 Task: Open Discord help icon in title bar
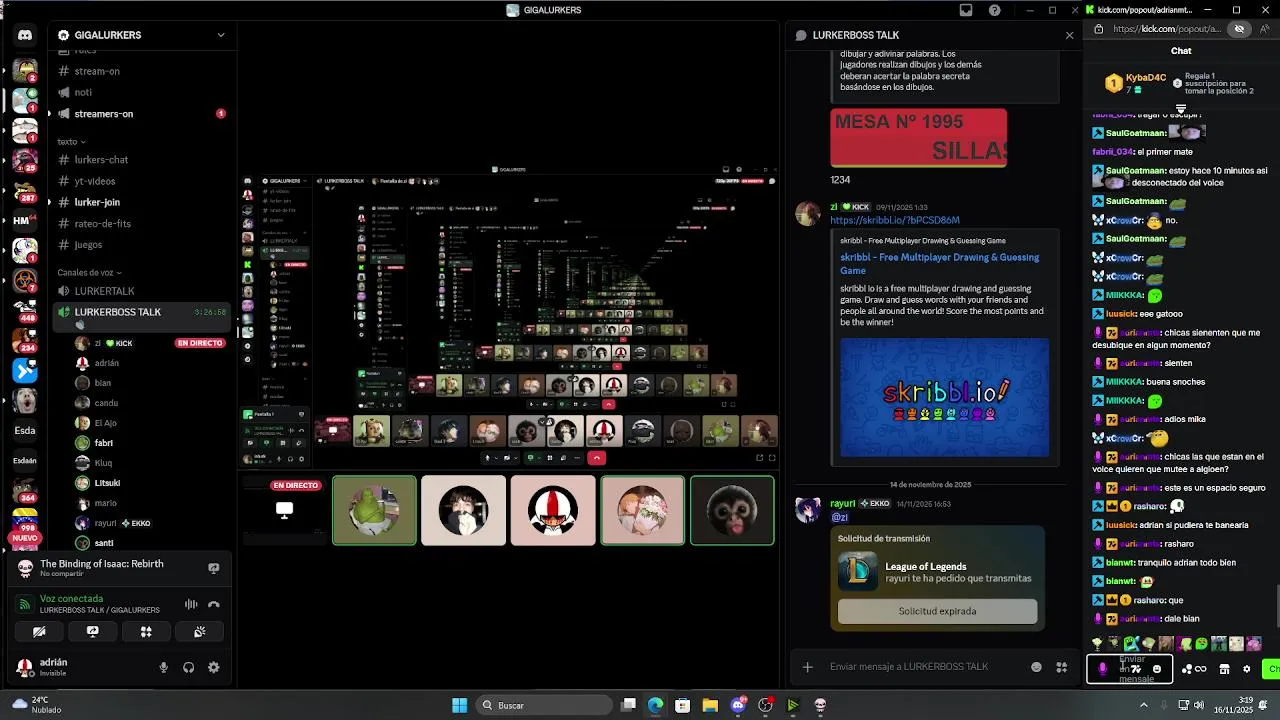coord(994,10)
